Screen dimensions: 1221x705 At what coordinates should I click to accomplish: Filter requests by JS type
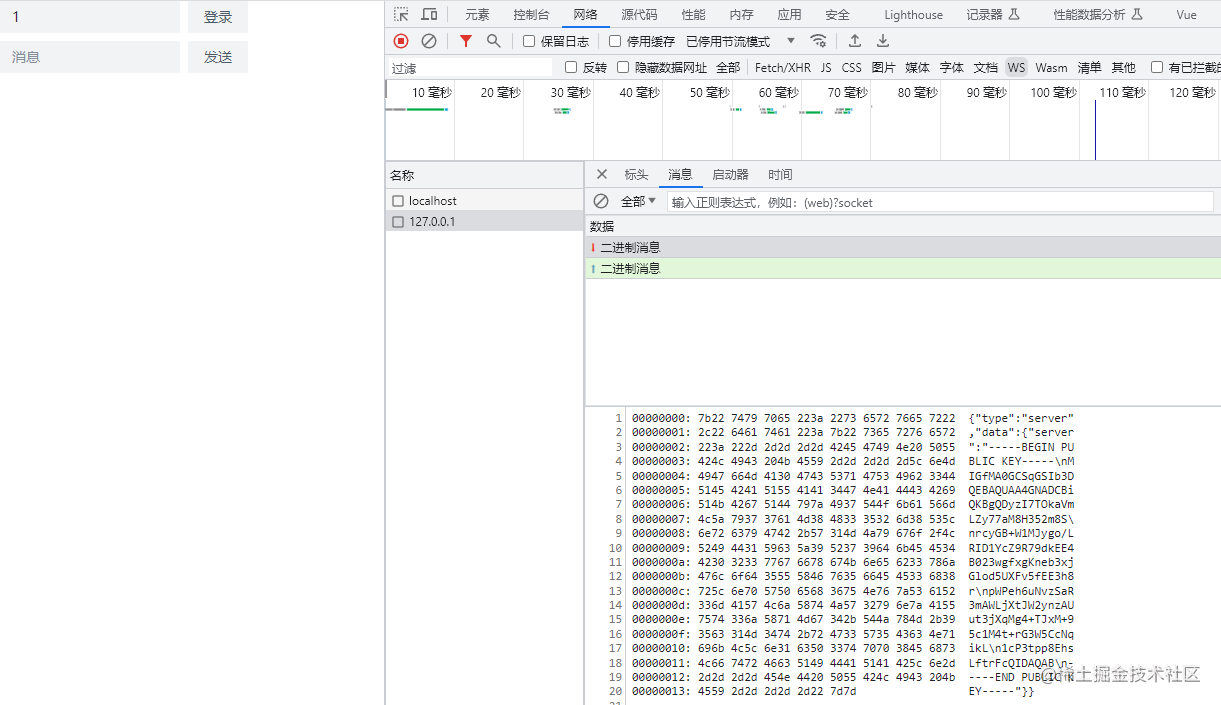(x=826, y=67)
